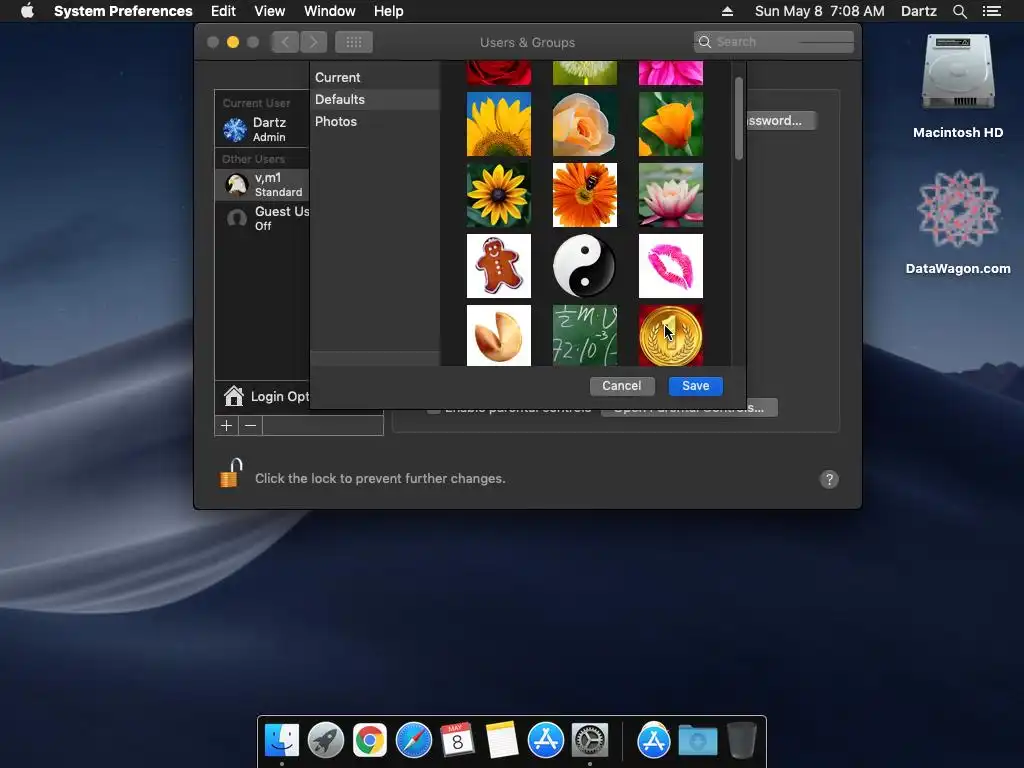Select the fortune cookie picture
Viewport: 1024px width, 768px height.
(x=498, y=335)
